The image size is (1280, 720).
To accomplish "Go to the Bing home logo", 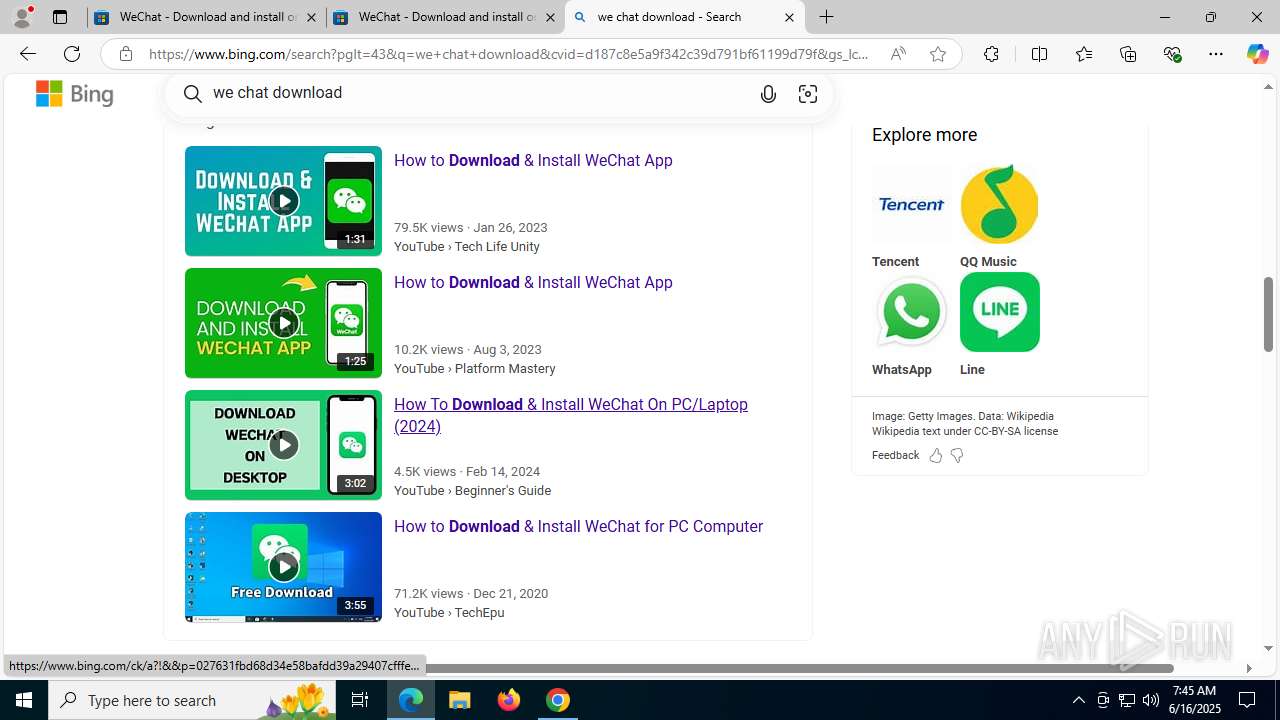I will pos(75,94).
